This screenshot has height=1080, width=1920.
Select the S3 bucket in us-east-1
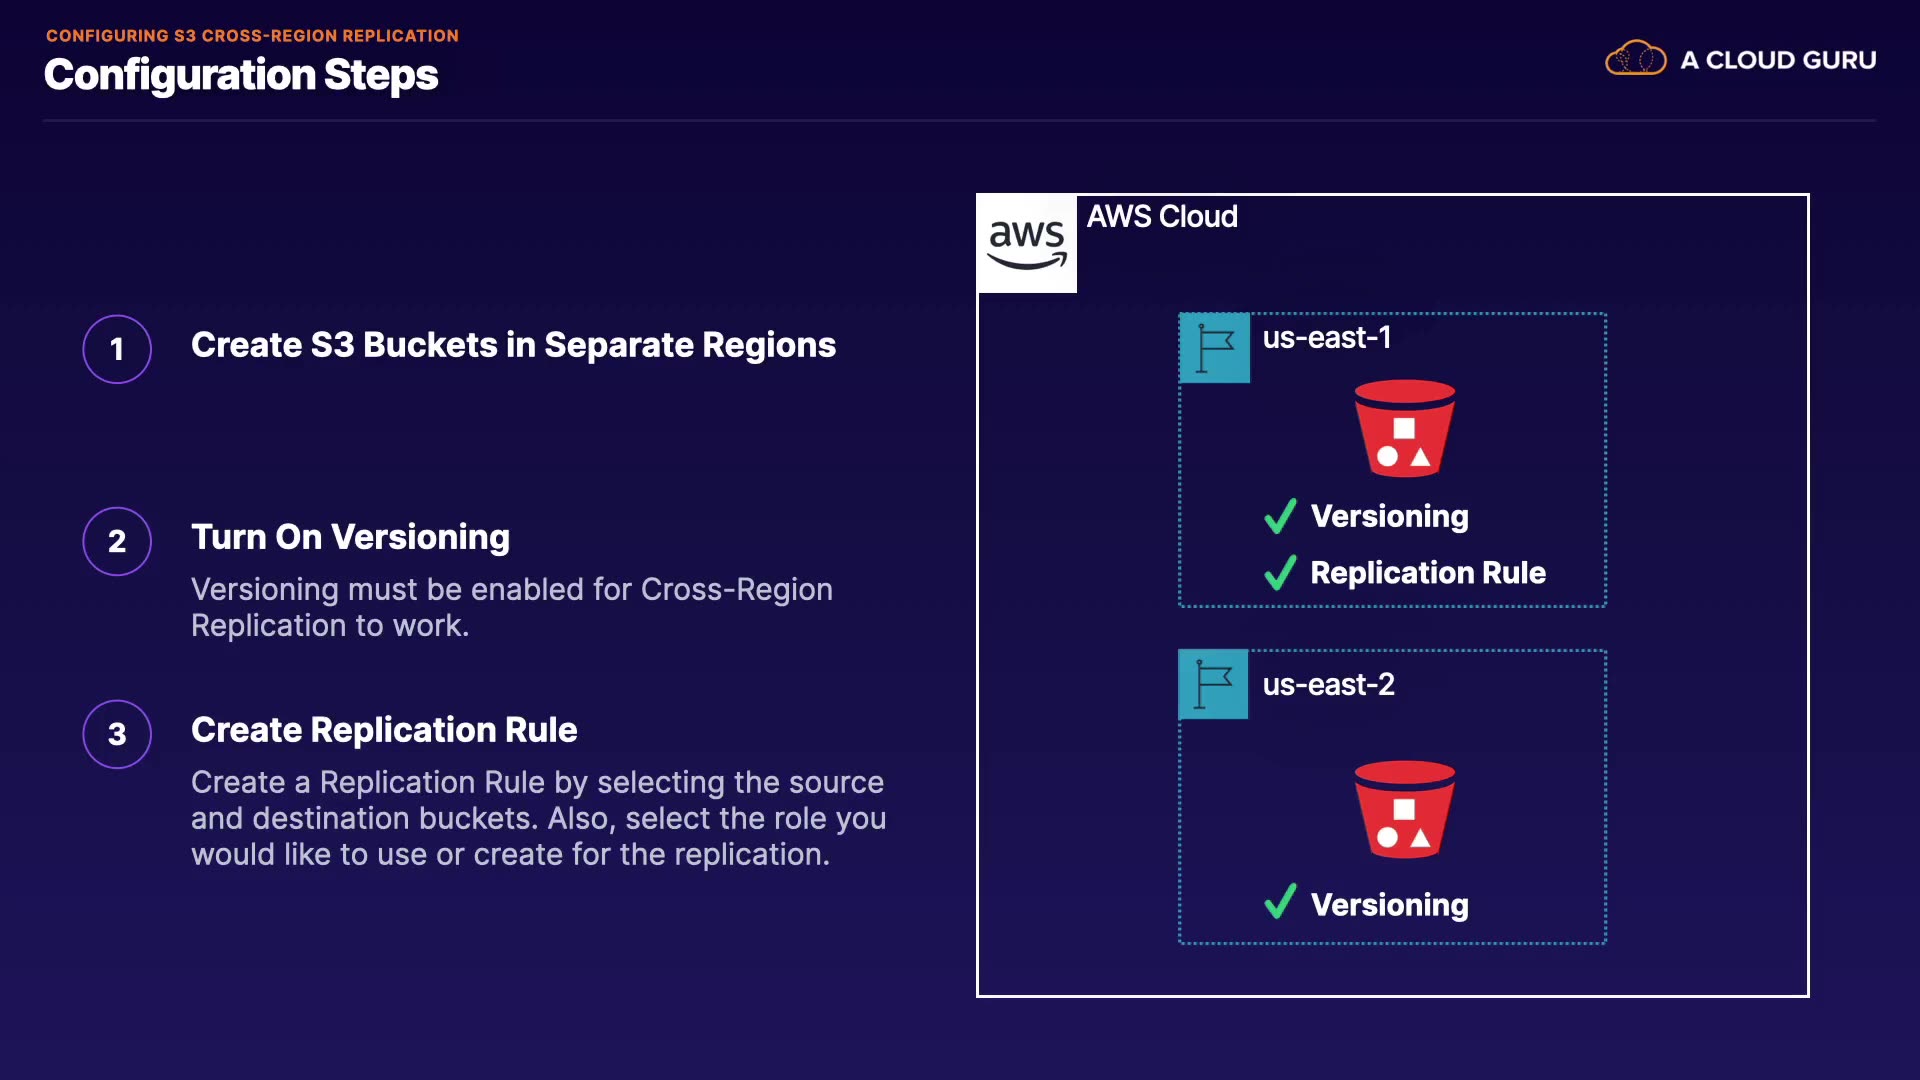click(x=1404, y=428)
